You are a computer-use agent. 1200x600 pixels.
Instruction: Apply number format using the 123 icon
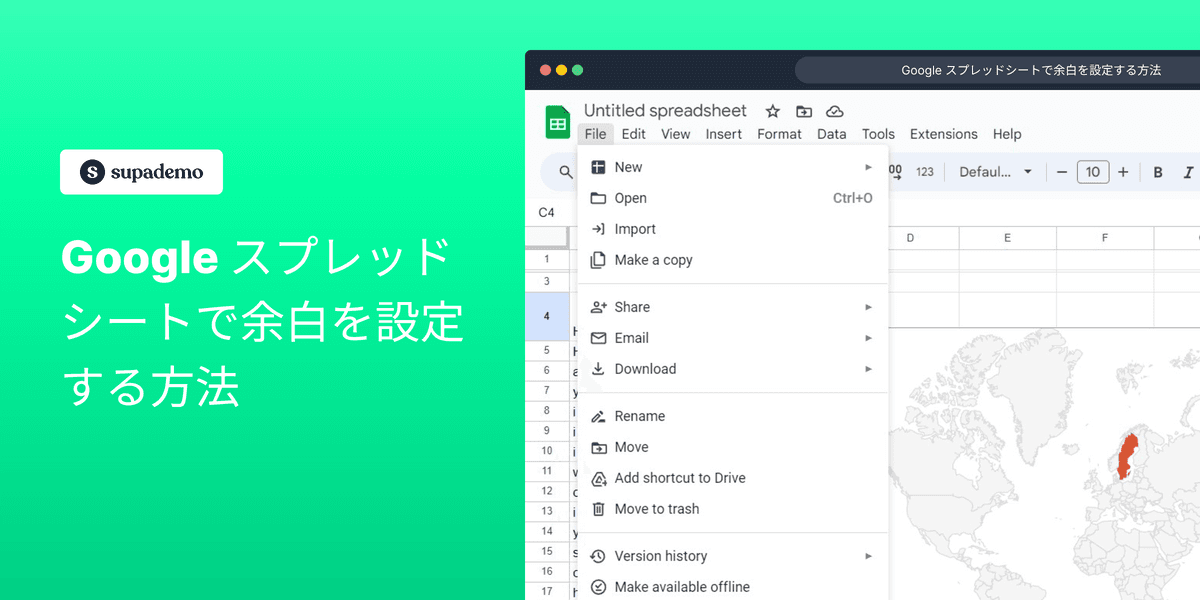point(924,171)
